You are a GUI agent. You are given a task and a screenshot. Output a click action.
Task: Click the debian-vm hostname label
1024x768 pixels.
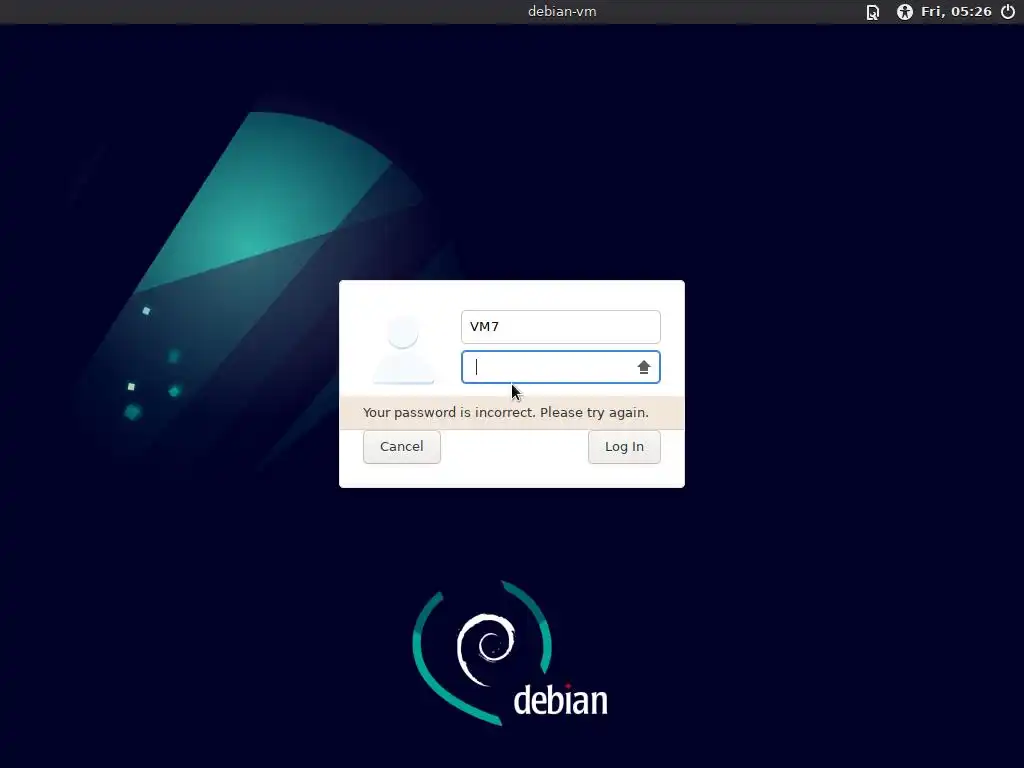click(562, 12)
